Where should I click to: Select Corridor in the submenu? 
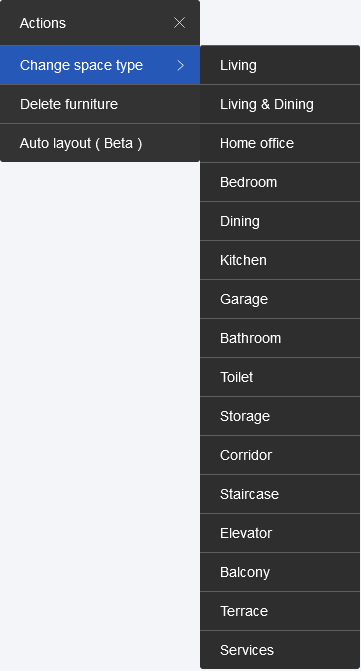point(280,455)
